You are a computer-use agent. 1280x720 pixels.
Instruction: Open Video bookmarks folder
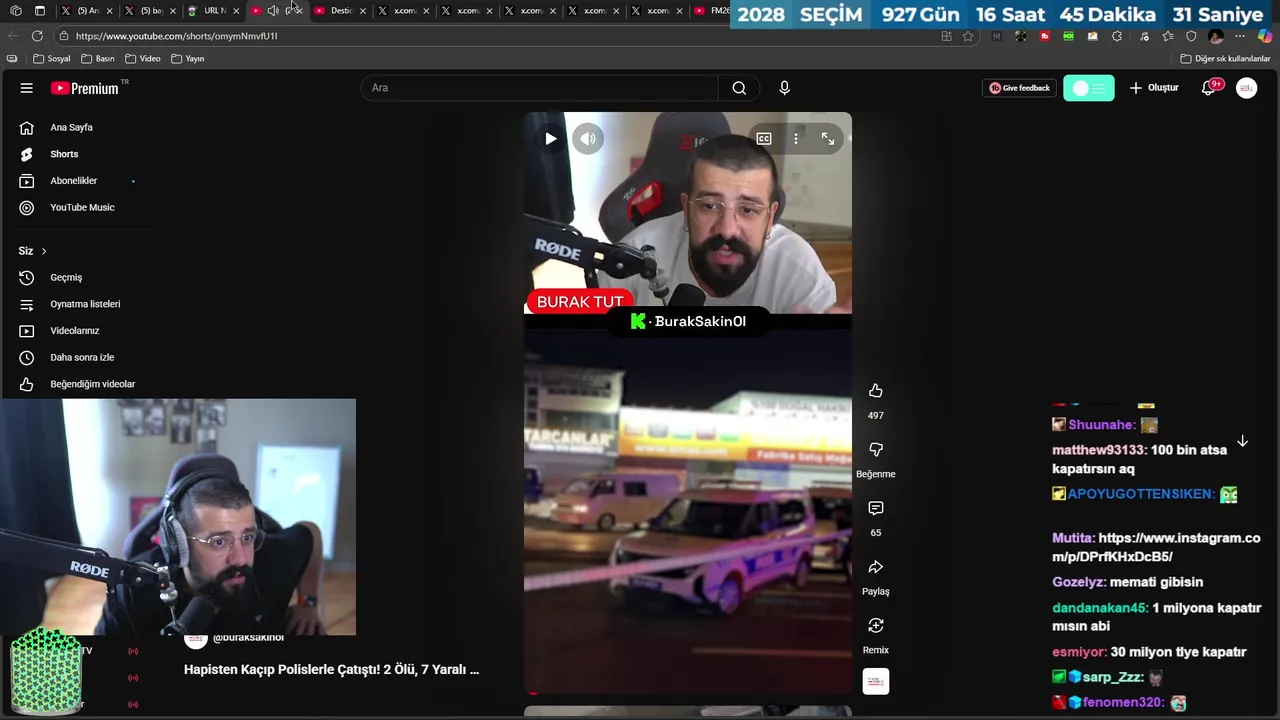click(x=143, y=59)
